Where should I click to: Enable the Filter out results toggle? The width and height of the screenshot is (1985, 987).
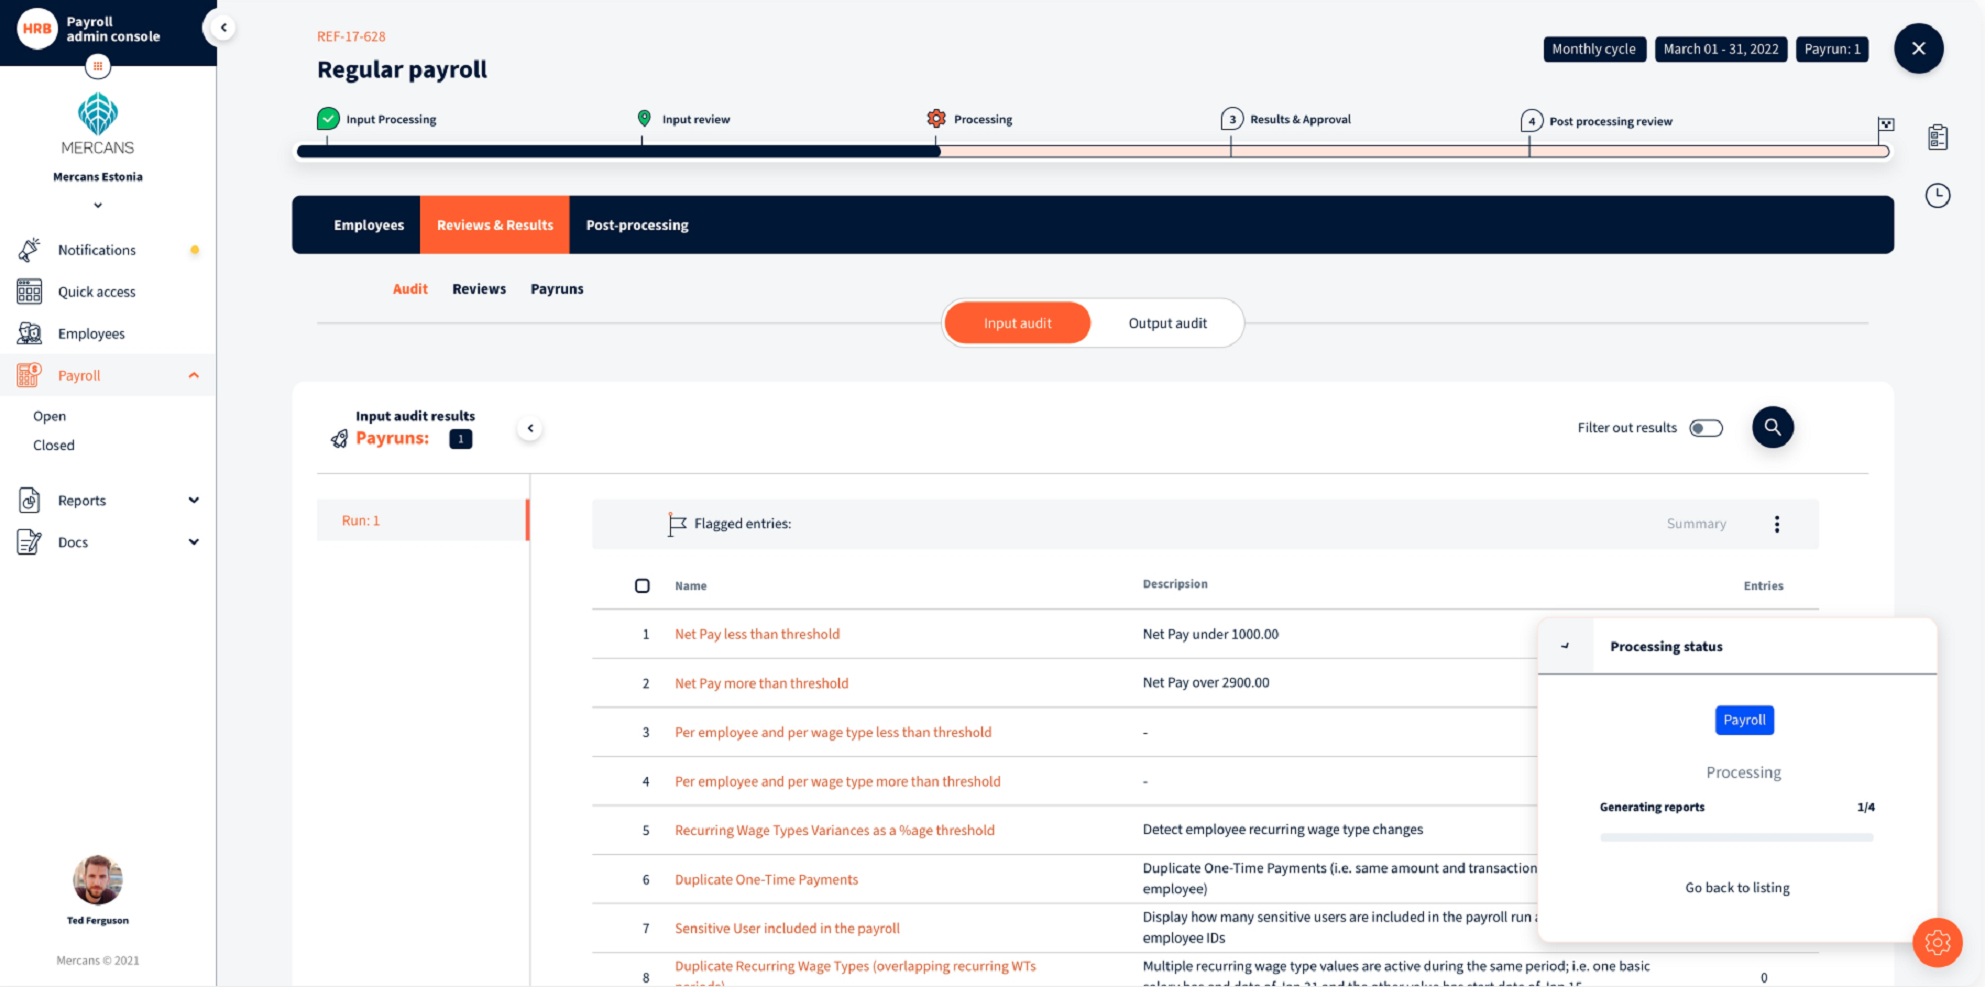coord(1707,427)
